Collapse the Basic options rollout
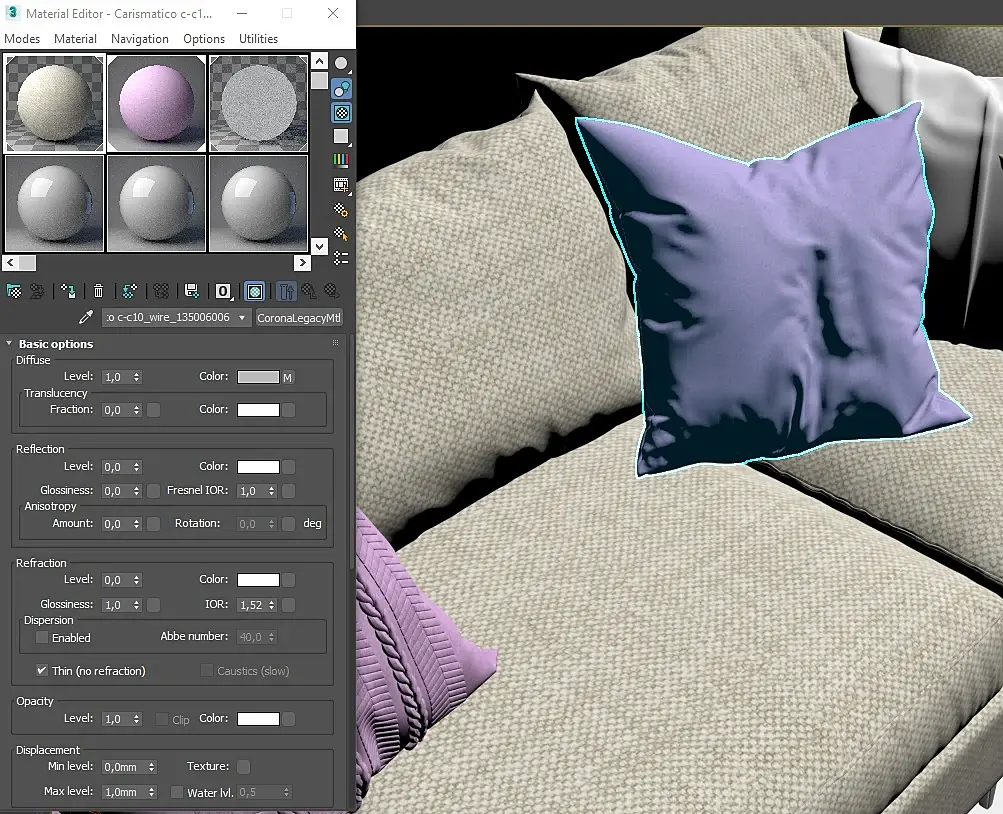 [9, 343]
